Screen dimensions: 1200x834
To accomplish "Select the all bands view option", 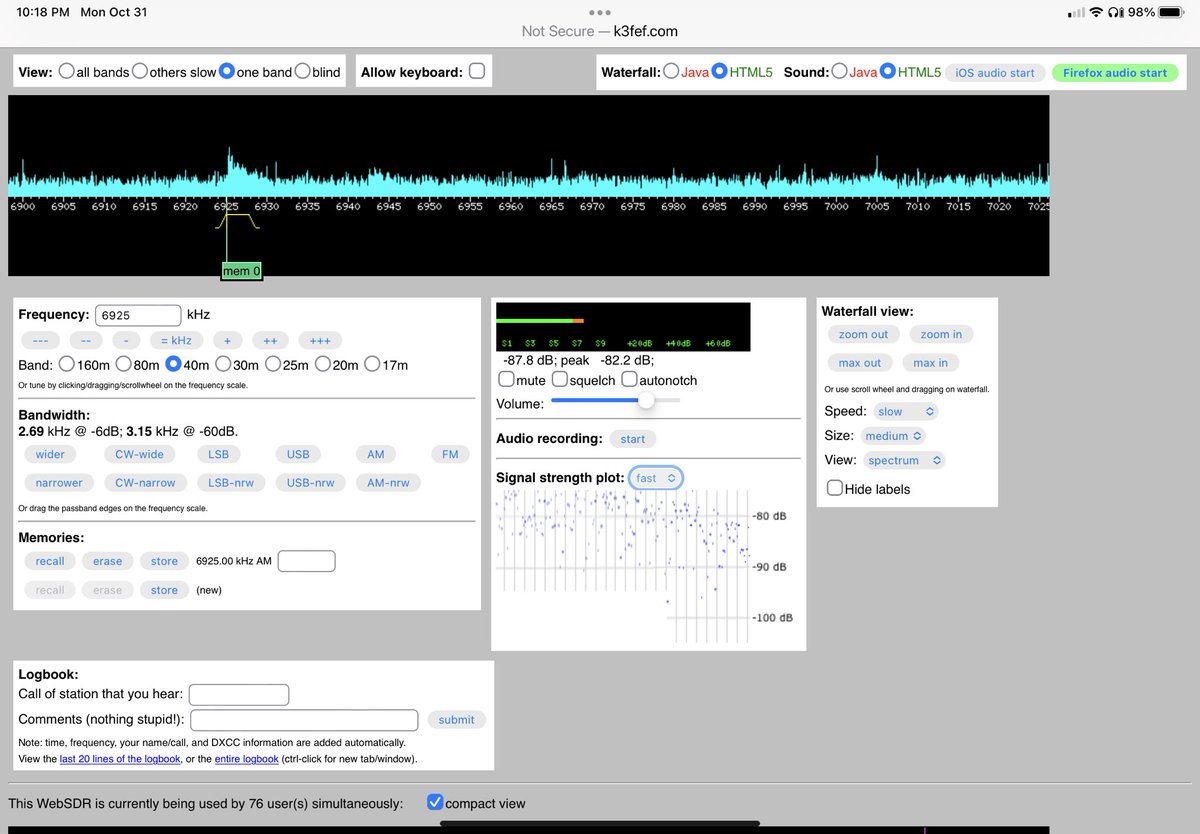I will [x=67, y=71].
